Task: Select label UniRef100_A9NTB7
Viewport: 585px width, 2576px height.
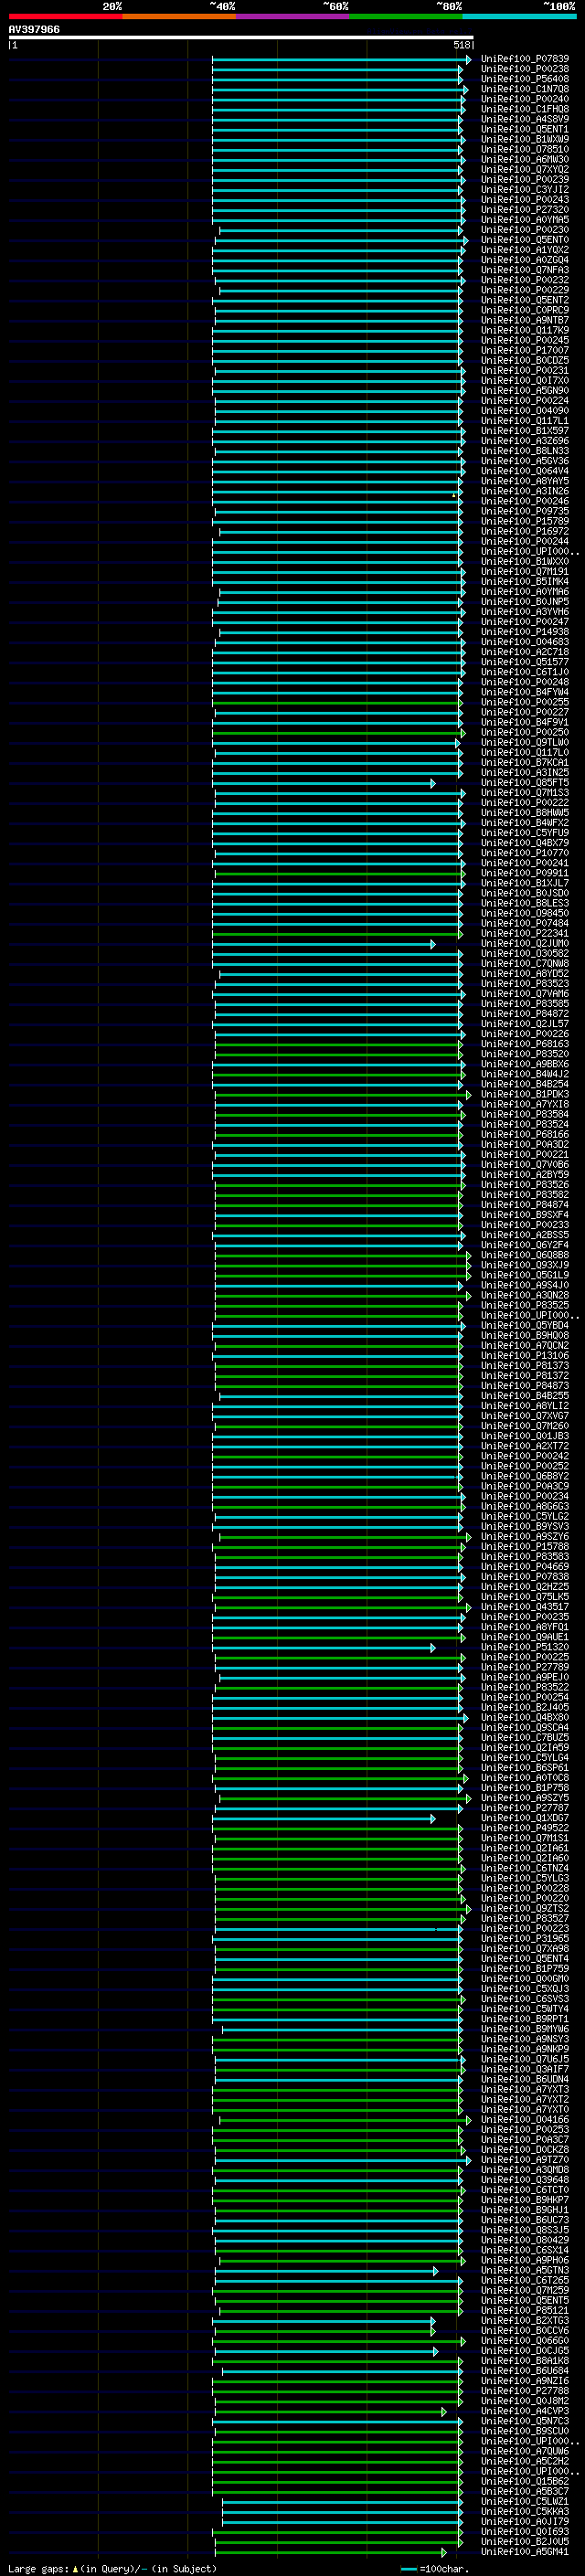Action: coord(524,320)
